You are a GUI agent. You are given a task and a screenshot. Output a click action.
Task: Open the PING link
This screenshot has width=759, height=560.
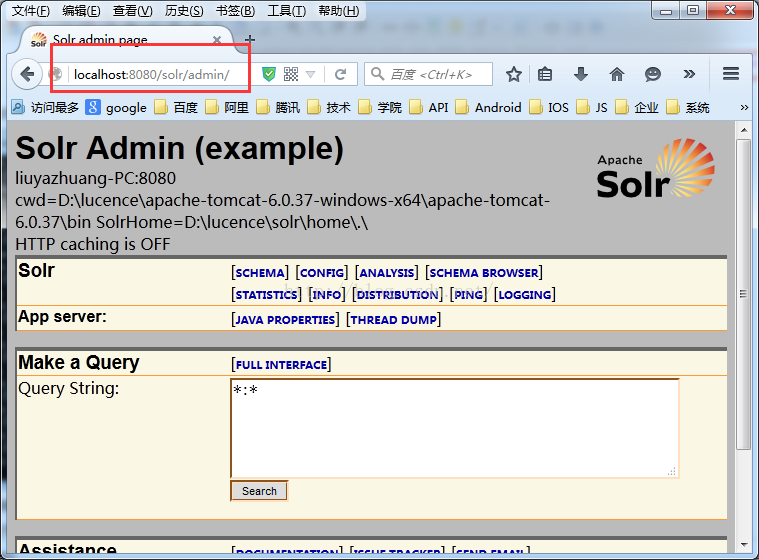[x=469, y=295]
